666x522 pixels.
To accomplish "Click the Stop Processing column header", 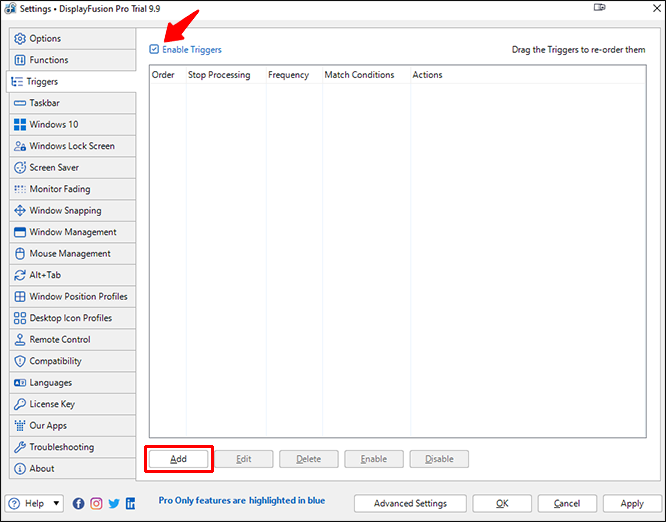I will pos(226,75).
